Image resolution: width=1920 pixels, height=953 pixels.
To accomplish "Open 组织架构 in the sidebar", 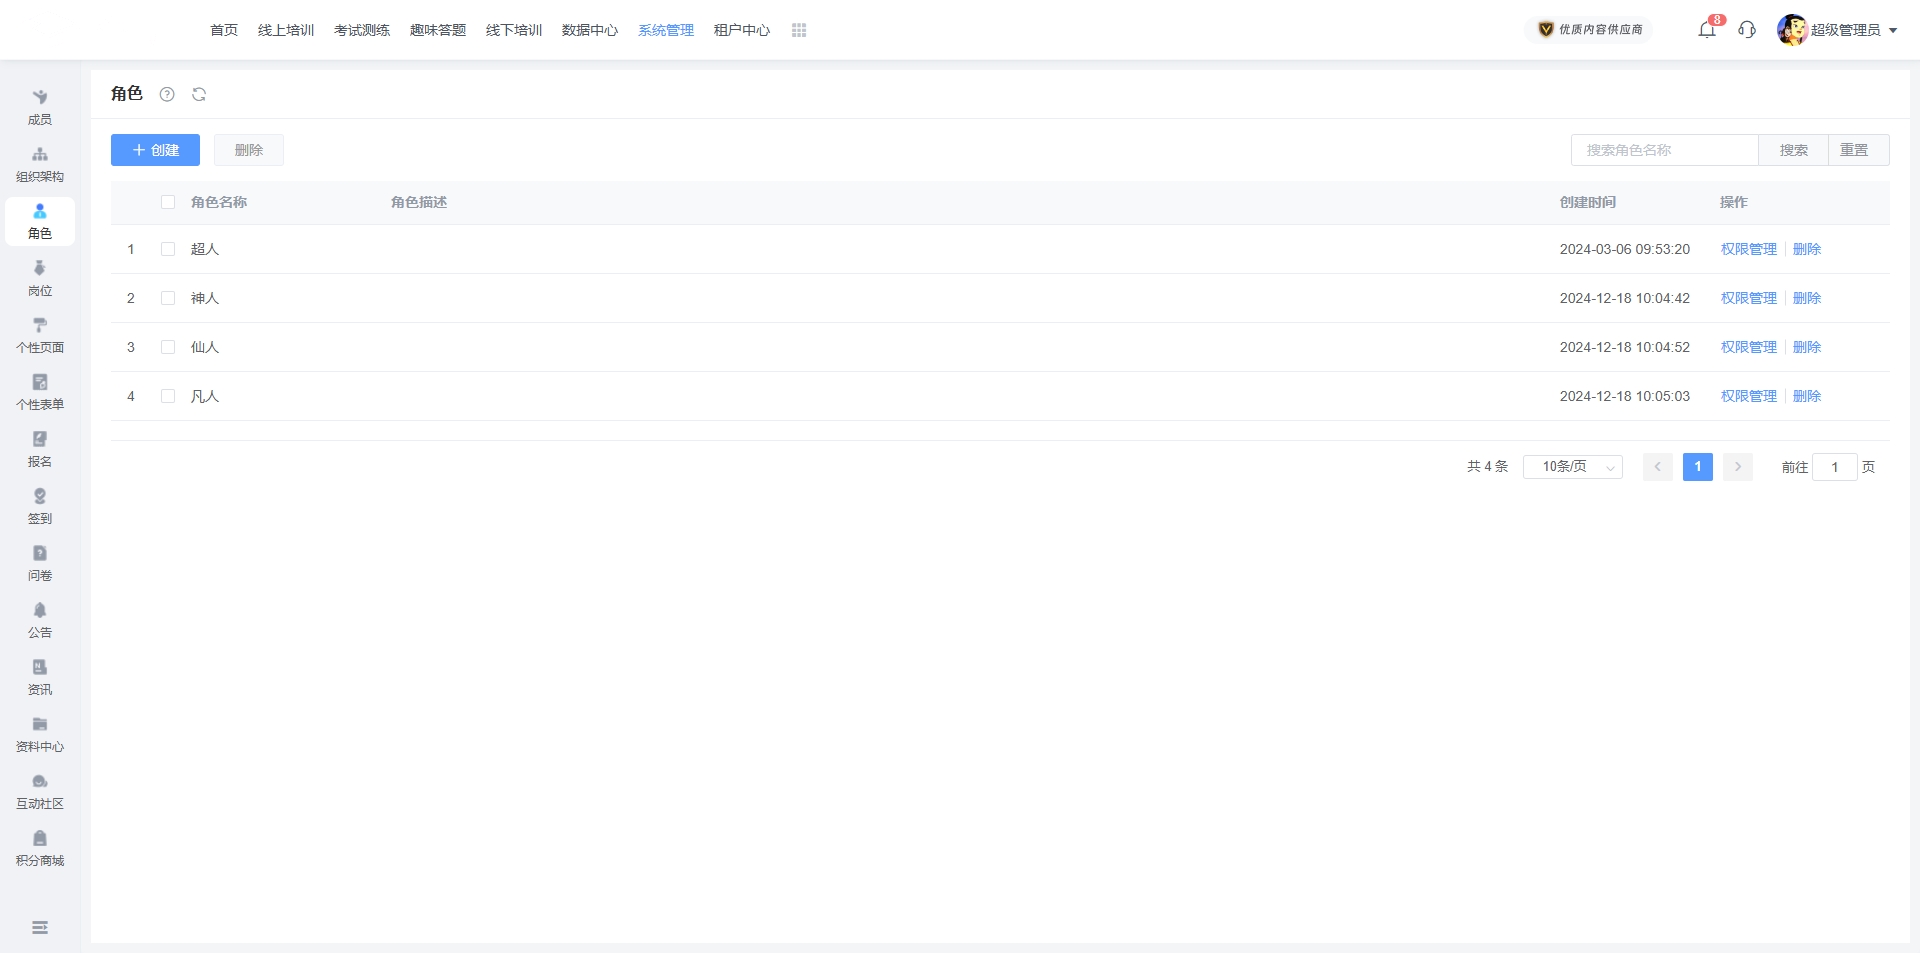I will click(x=40, y=164).
